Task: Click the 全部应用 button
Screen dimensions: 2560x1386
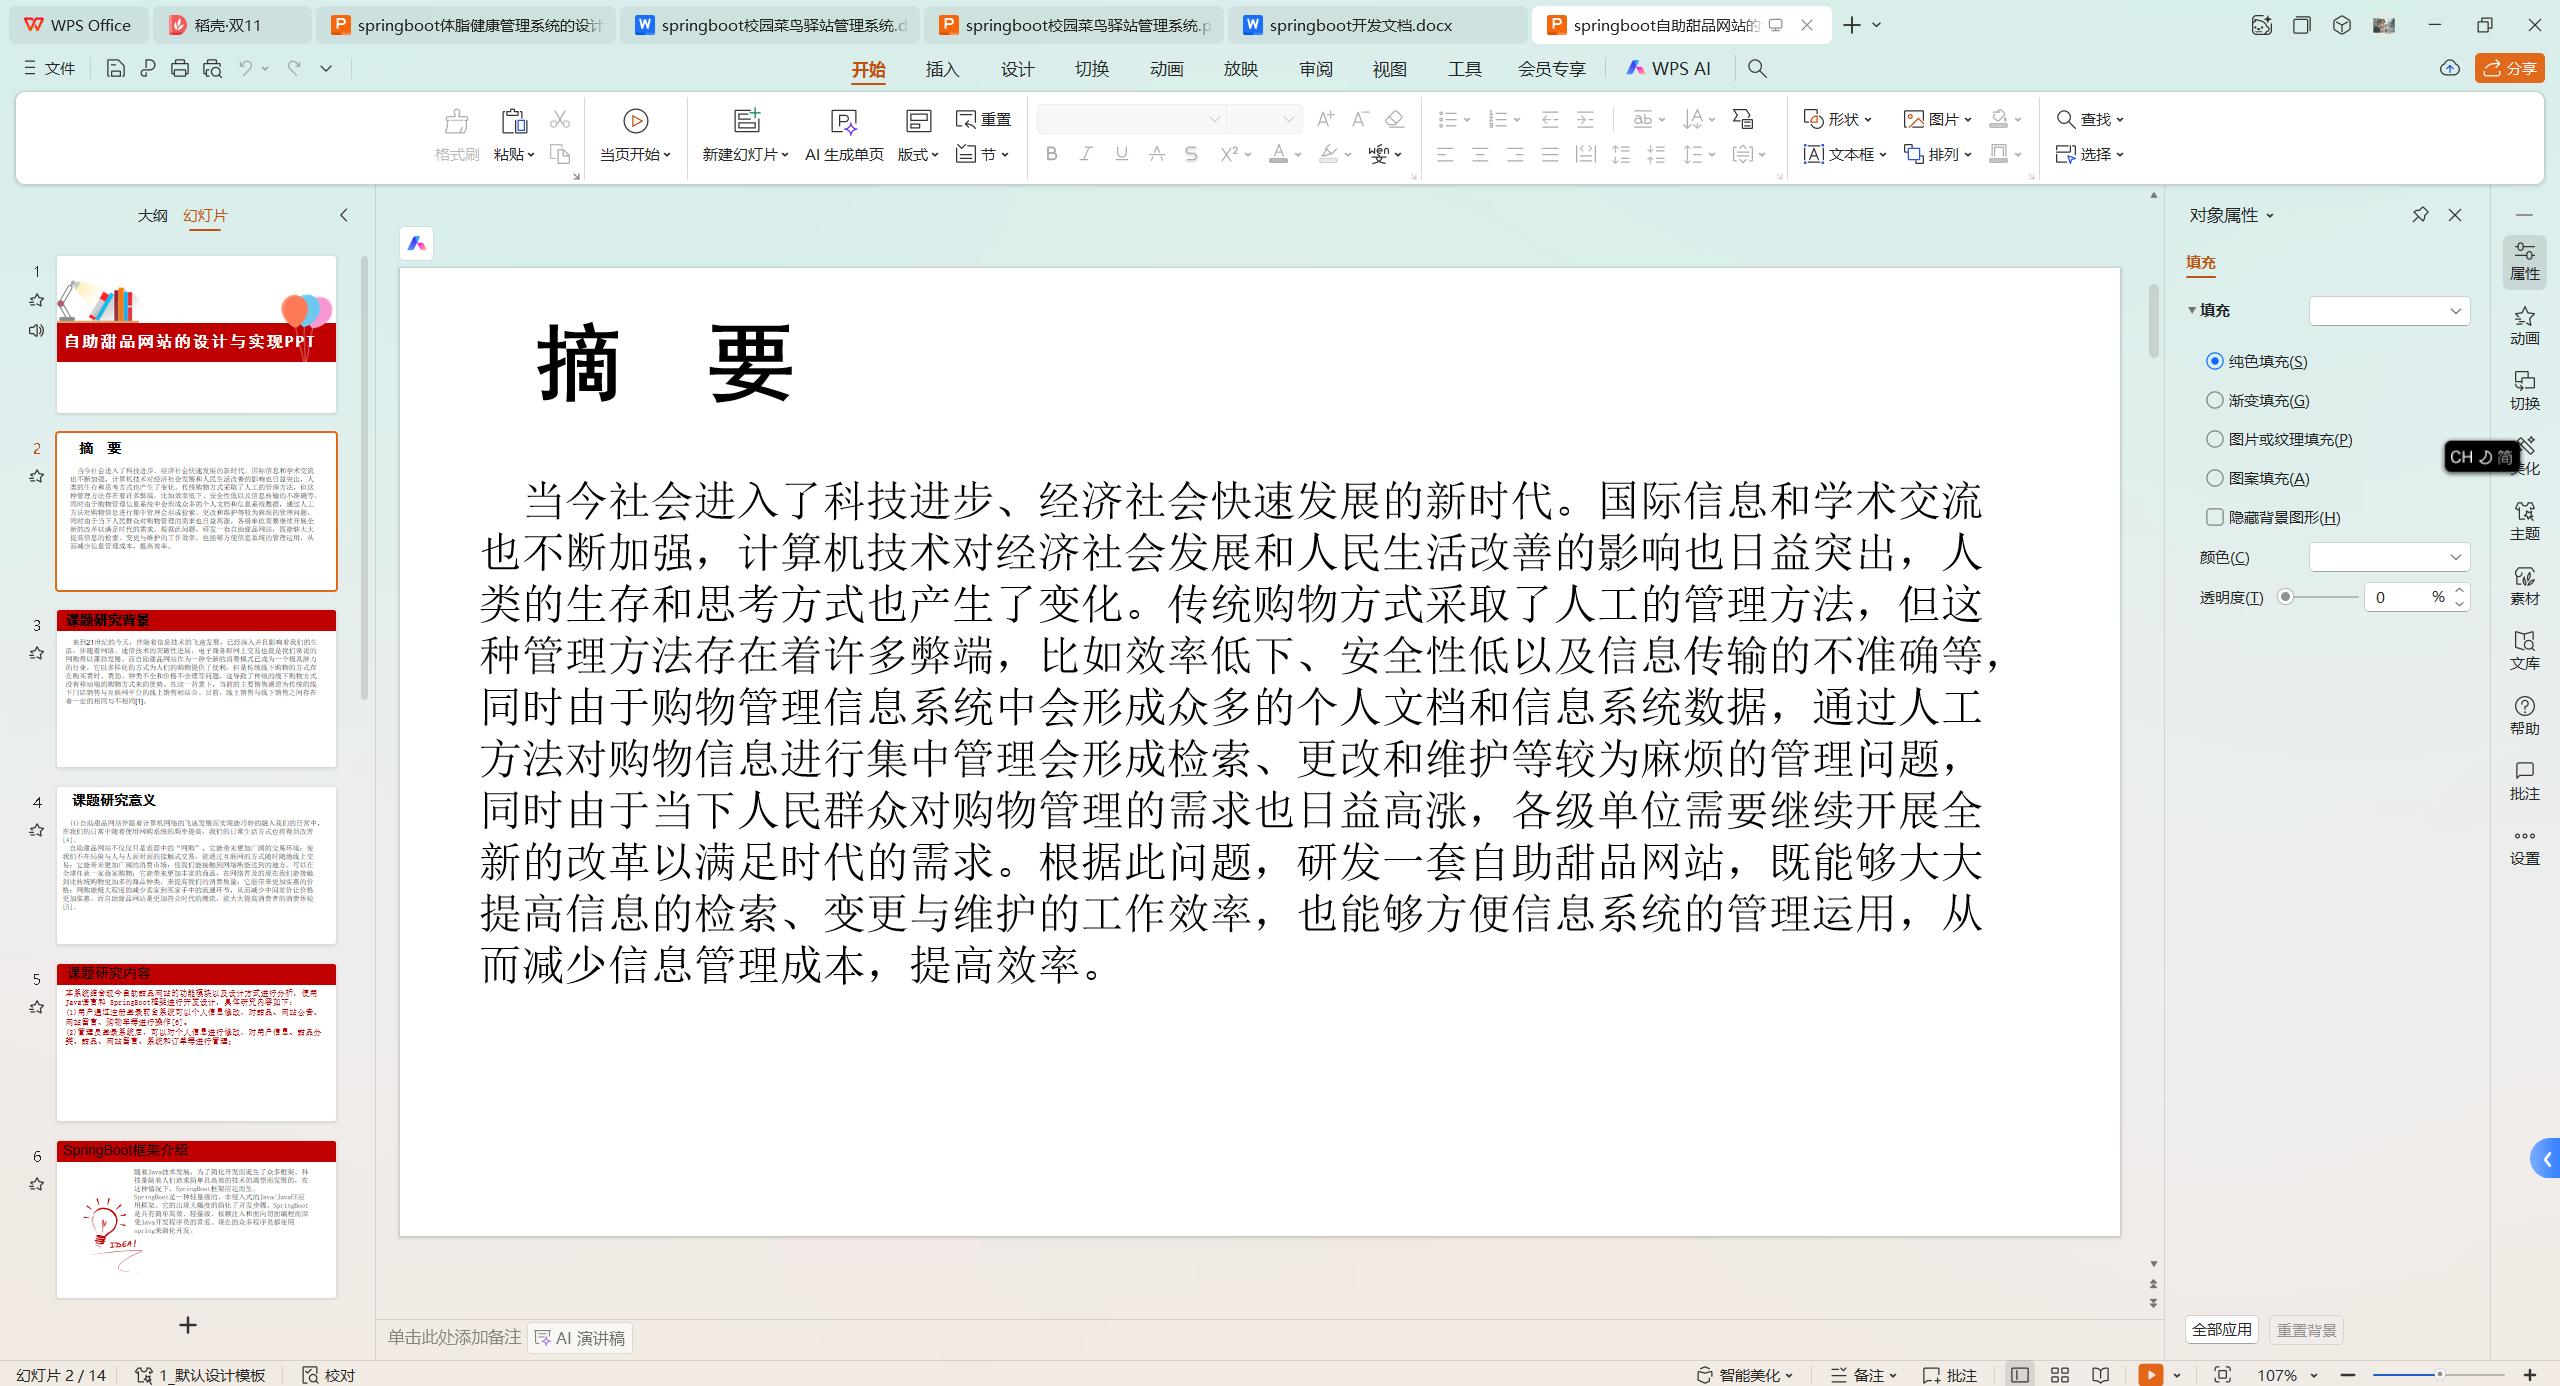Action: pos(2221,1330)
